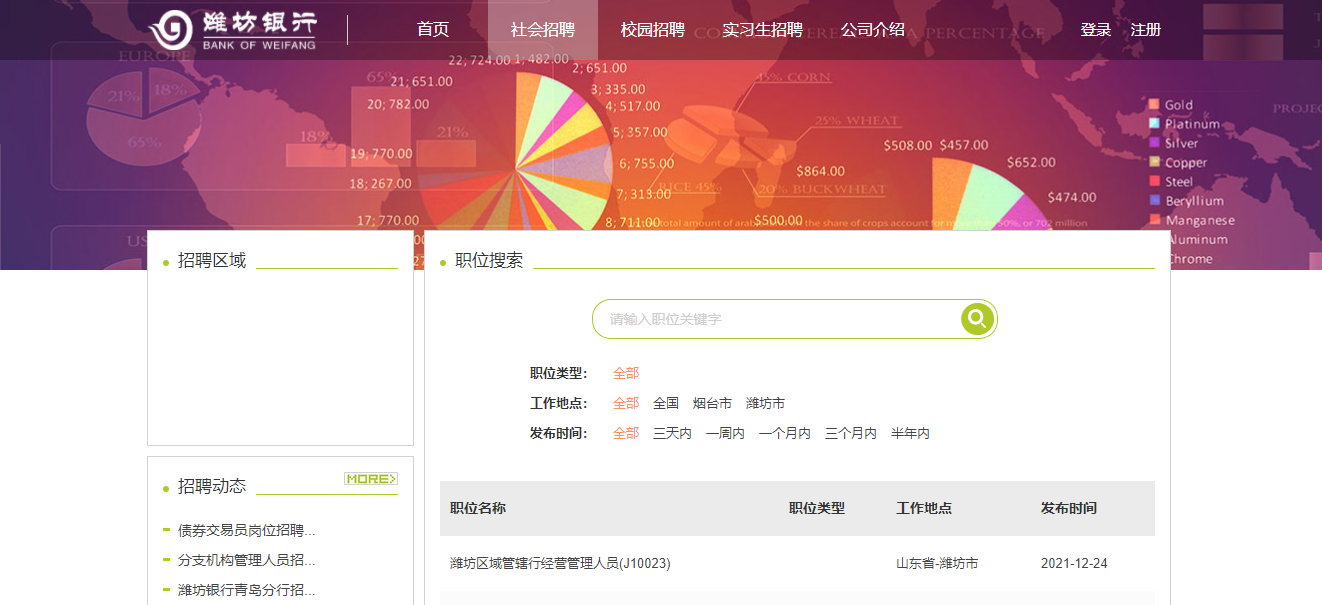Switch to the 校园招聘 tab
The image size is (1322, 605).
click(x=652, y=30)
